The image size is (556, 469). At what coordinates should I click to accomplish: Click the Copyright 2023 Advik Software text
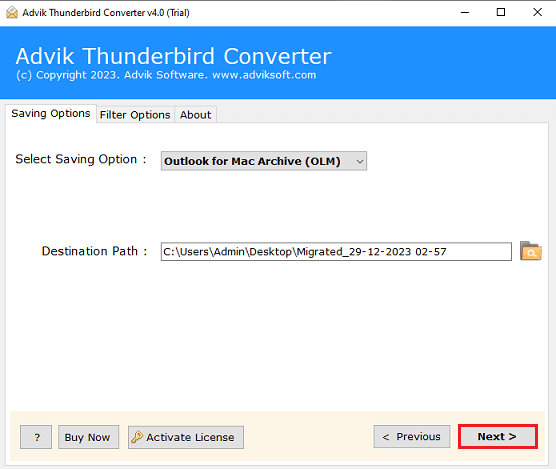(166, 75)
